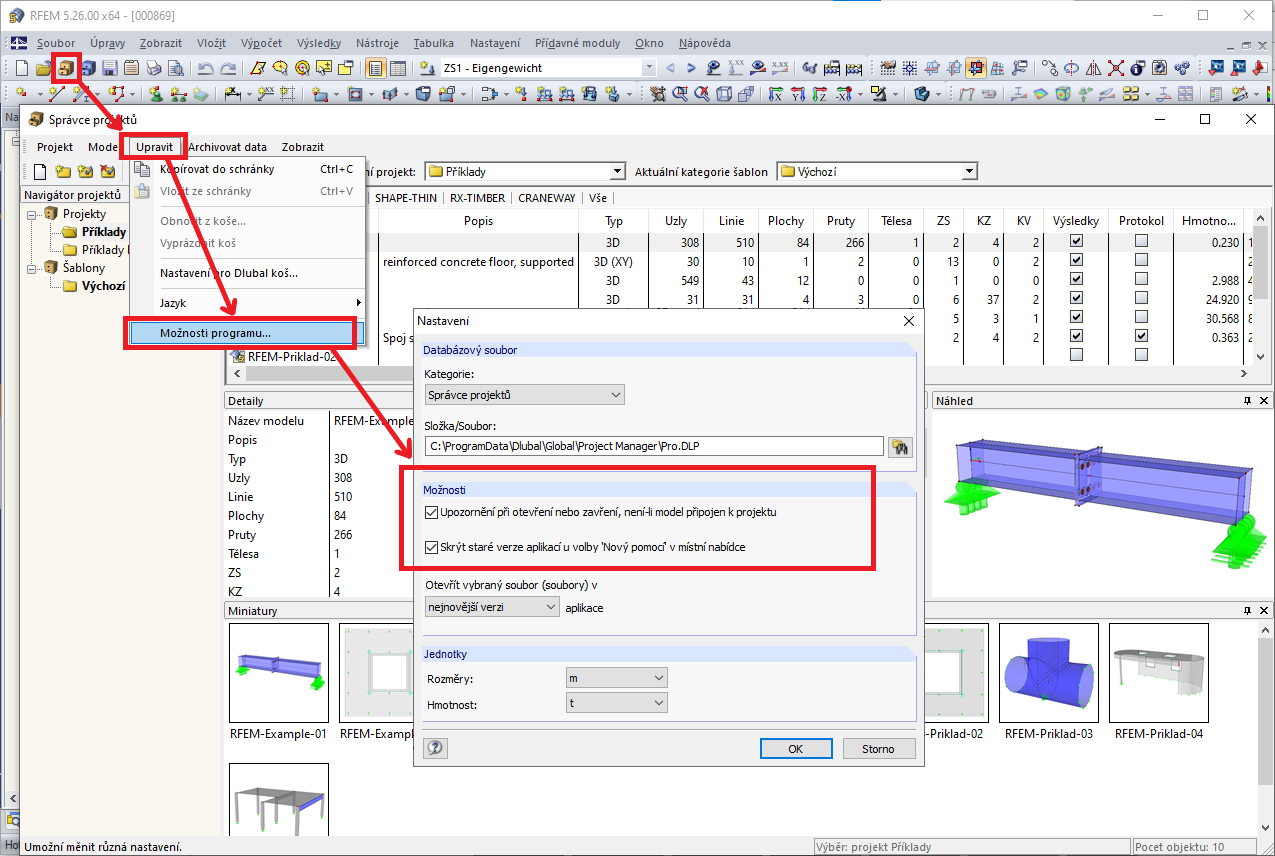1275x856 pixels.
Task: Click Storno to cancel the dialog
Action: pyautogui.click(x=878, y=749)
